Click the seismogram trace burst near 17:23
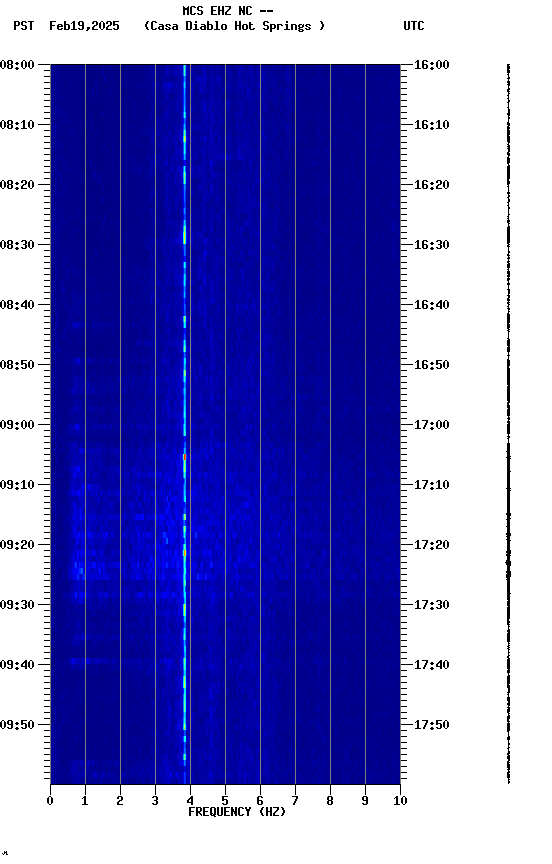Viewport: 552px width, 864px height. (508, 568)
